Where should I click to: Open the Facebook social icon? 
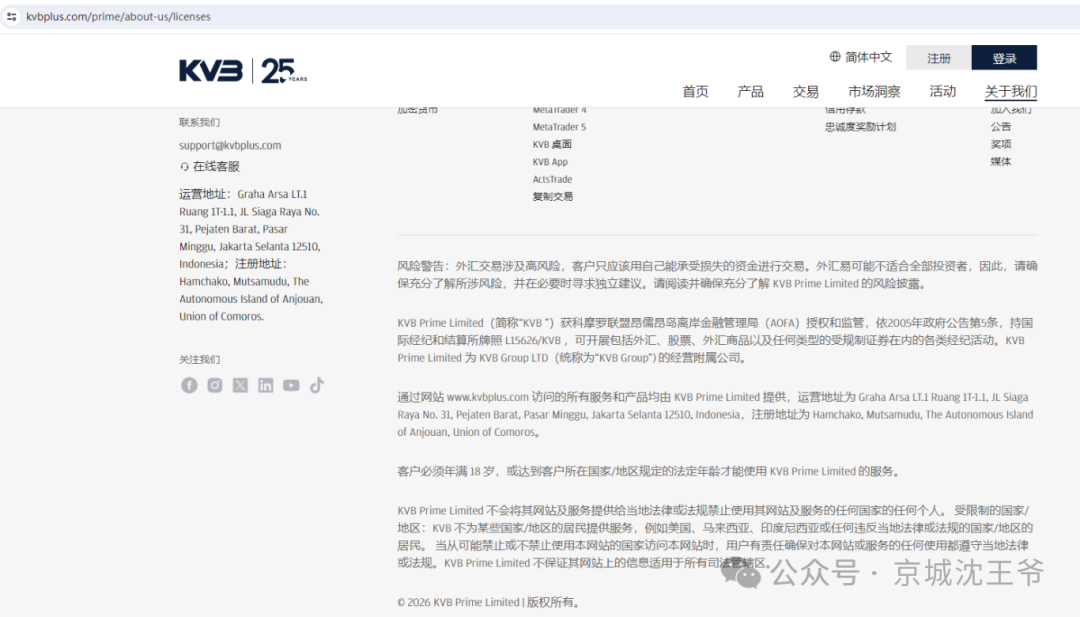tap(189, 385)
